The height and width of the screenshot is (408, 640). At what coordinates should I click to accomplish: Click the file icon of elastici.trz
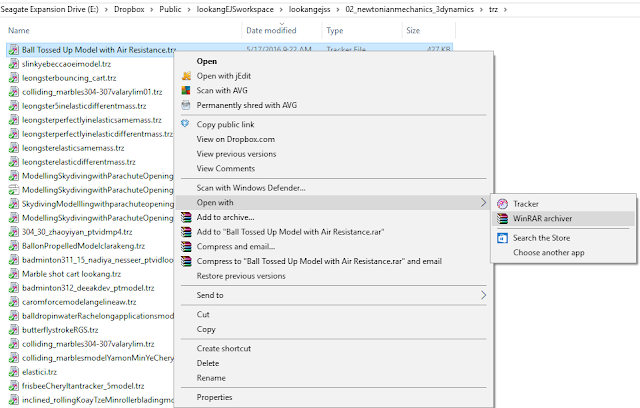(14, 372)
